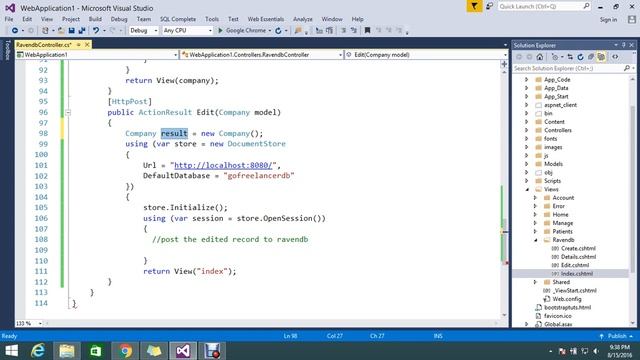Click the Navigate Backward toolbar icon
This screenshot has width=640, height=360.
(x=15, y=31)
